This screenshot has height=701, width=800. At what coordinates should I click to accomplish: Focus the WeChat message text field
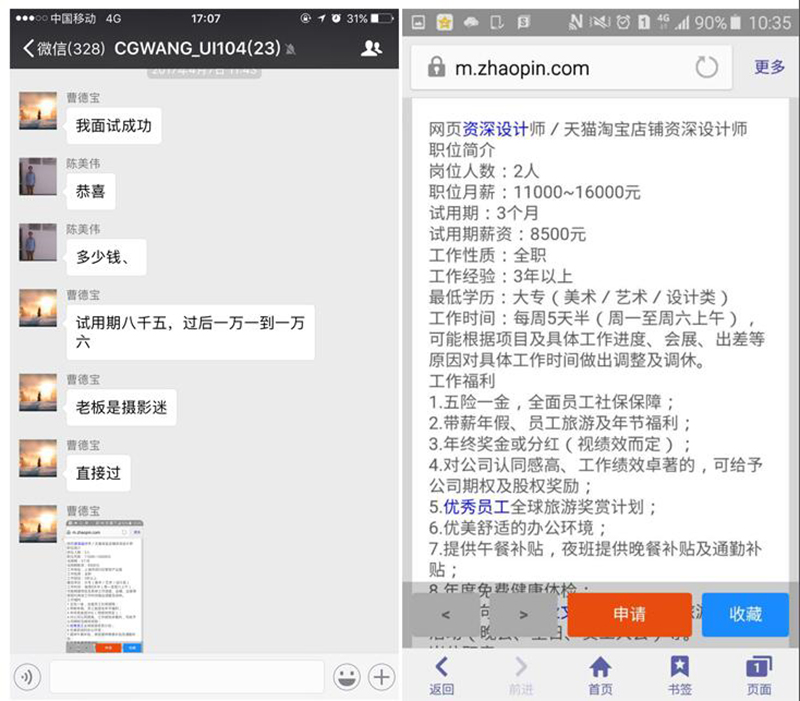187,677
